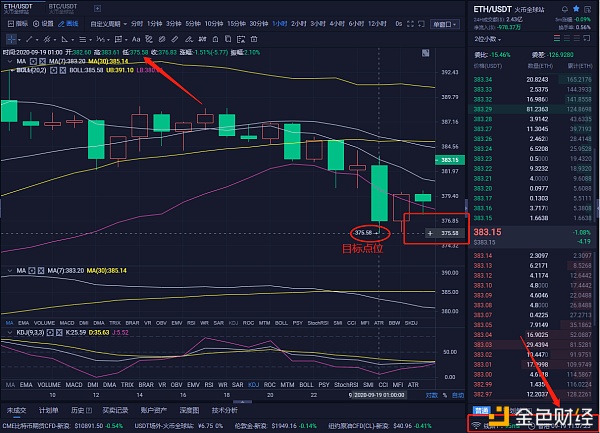This screenshot has width=600, height=433.
Task: Click the add new pair tab plus icon
Action: (x=97, y=8)
